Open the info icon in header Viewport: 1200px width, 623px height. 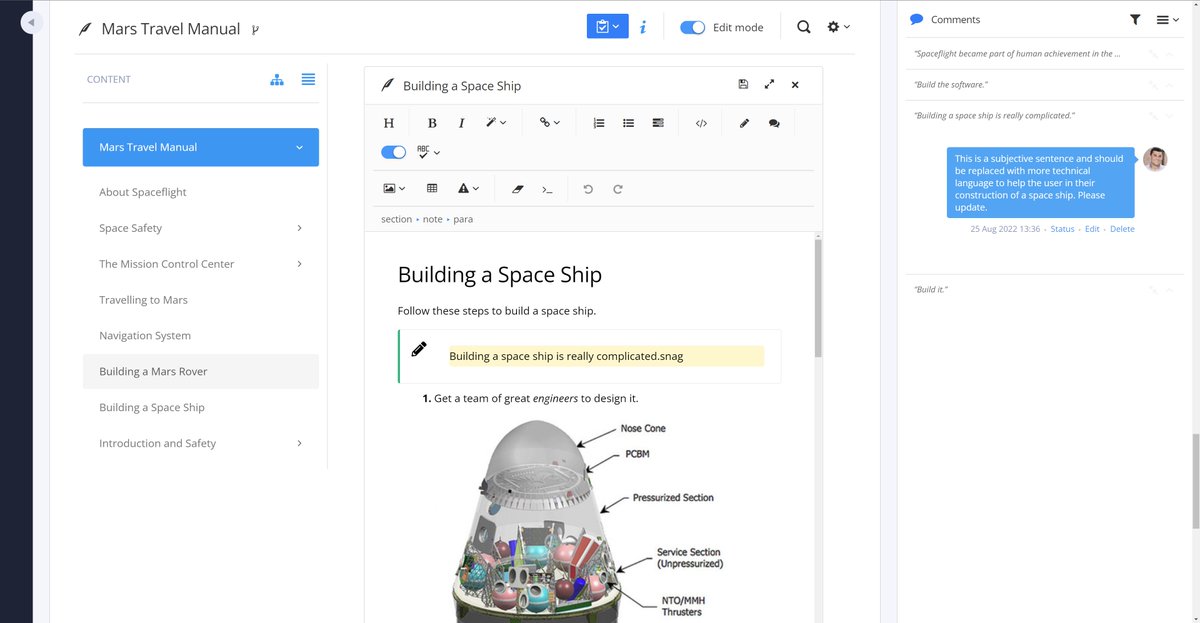(x=642, y=27)
